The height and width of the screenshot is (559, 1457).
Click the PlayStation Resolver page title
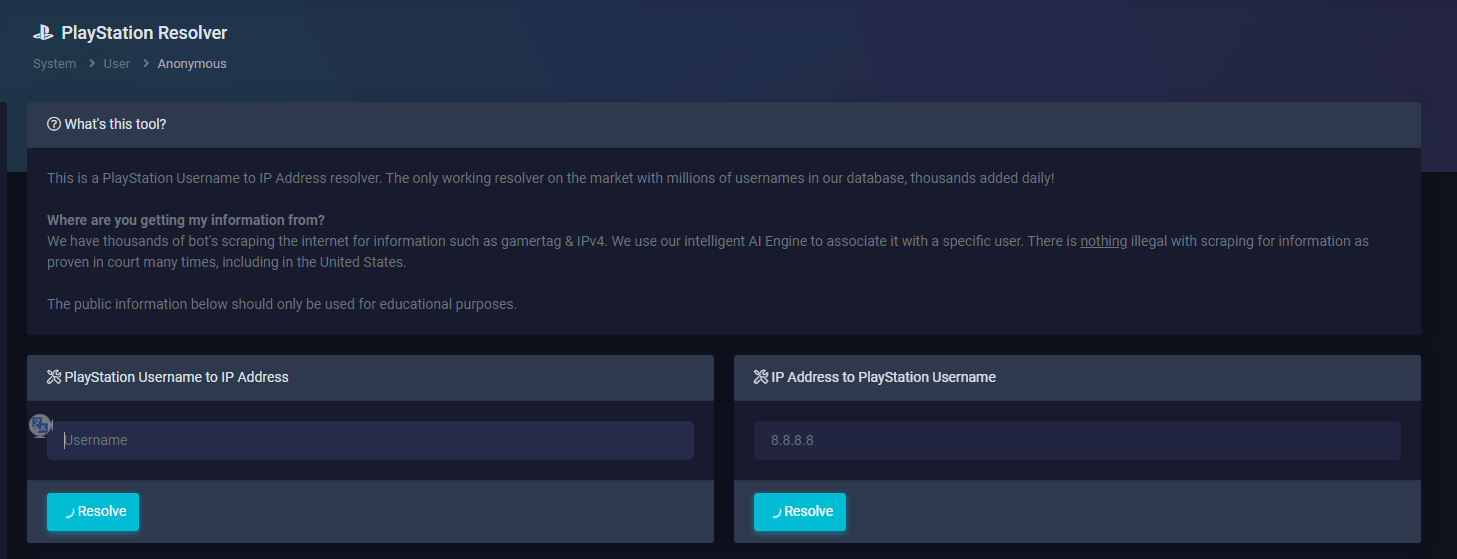[144, 33]
